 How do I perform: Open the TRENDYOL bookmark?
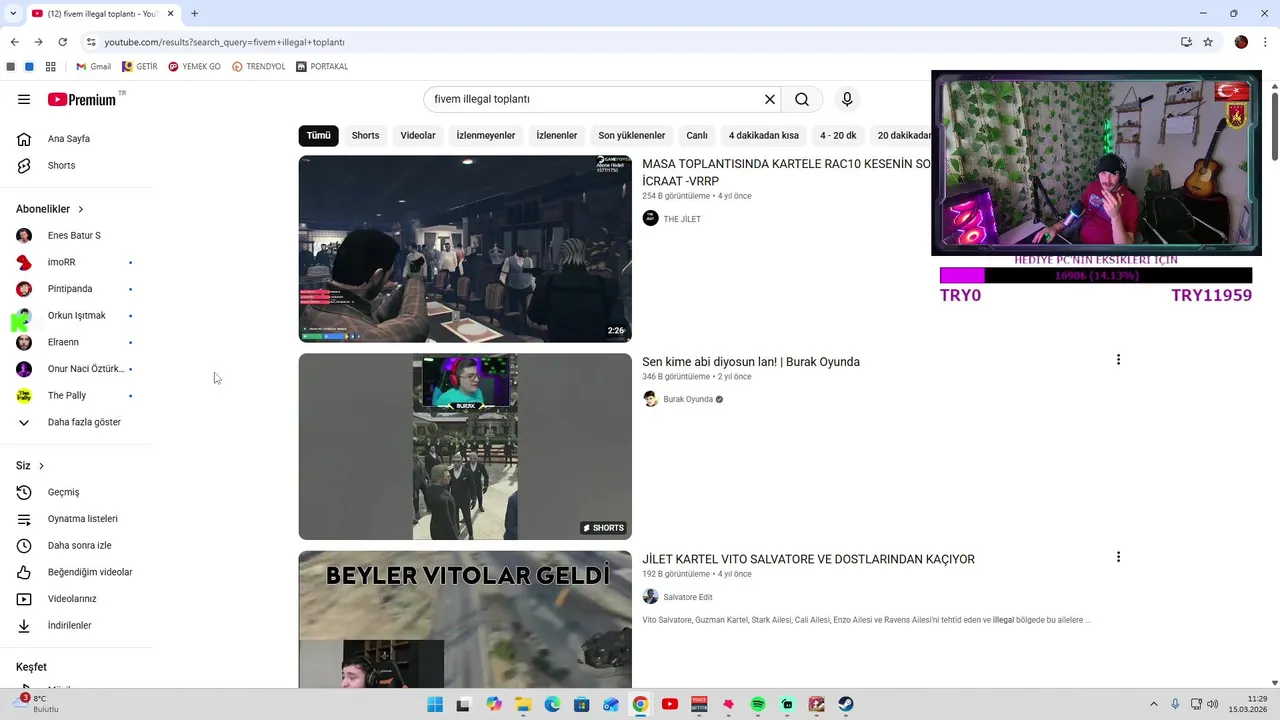(259, 67)
